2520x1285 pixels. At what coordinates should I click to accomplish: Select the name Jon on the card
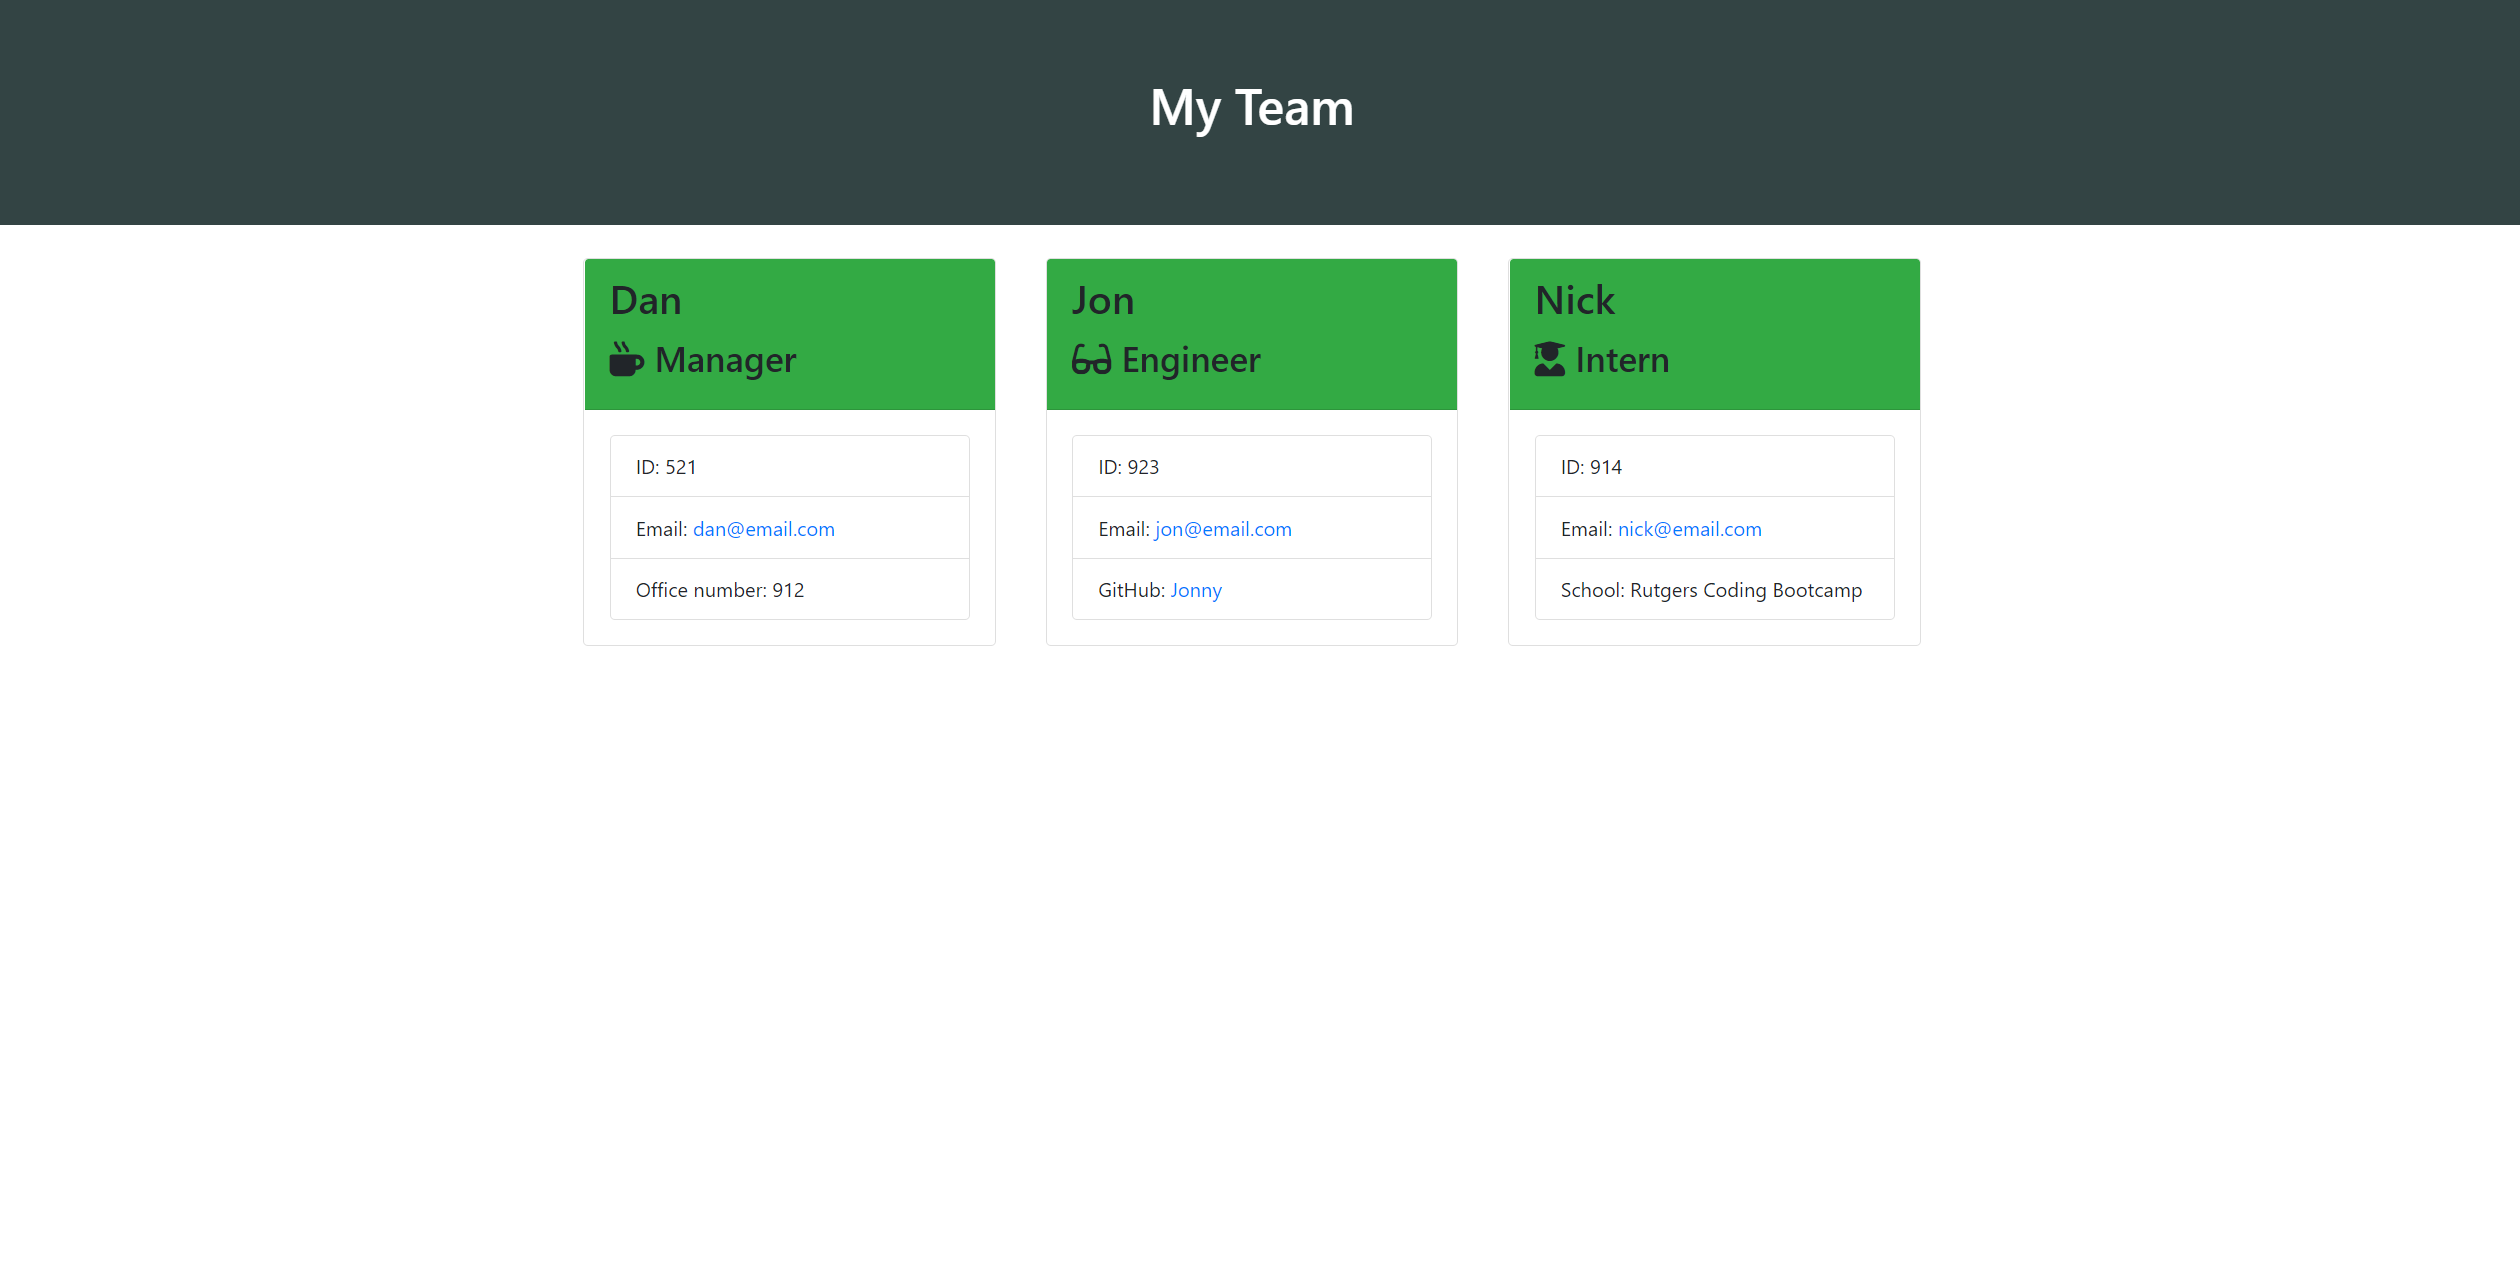coord(1103,301)
